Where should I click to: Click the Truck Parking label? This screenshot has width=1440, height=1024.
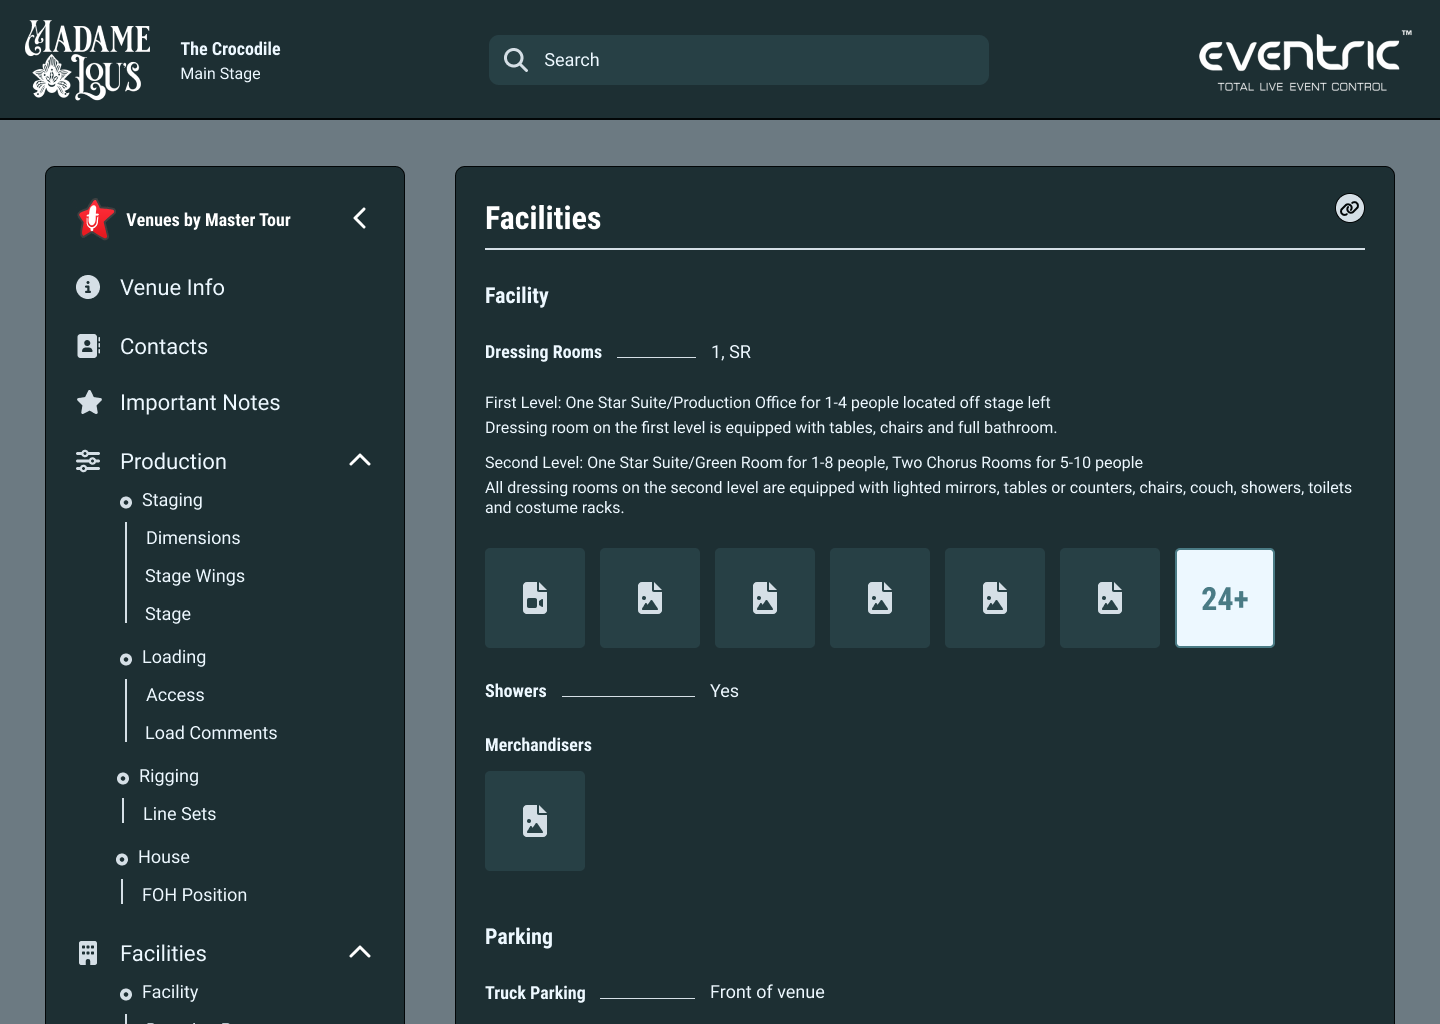pyautogui.click(x=535, y=993)
